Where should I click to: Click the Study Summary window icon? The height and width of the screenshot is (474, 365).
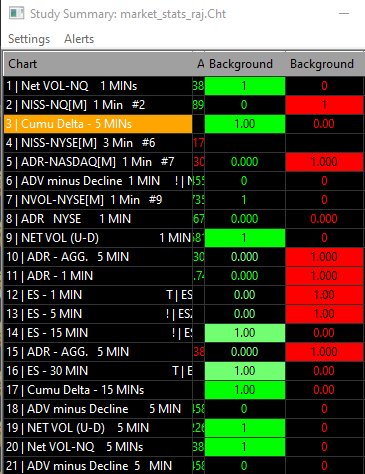click(16, 14)
